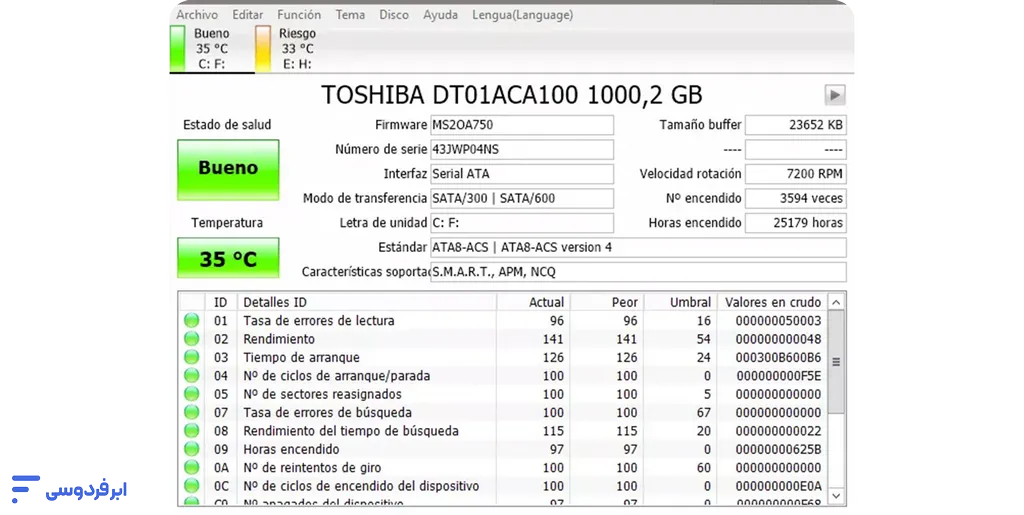Viewport: 1024px width, 515px height.
Task: Open the Función menu
Action: (299, 14)
